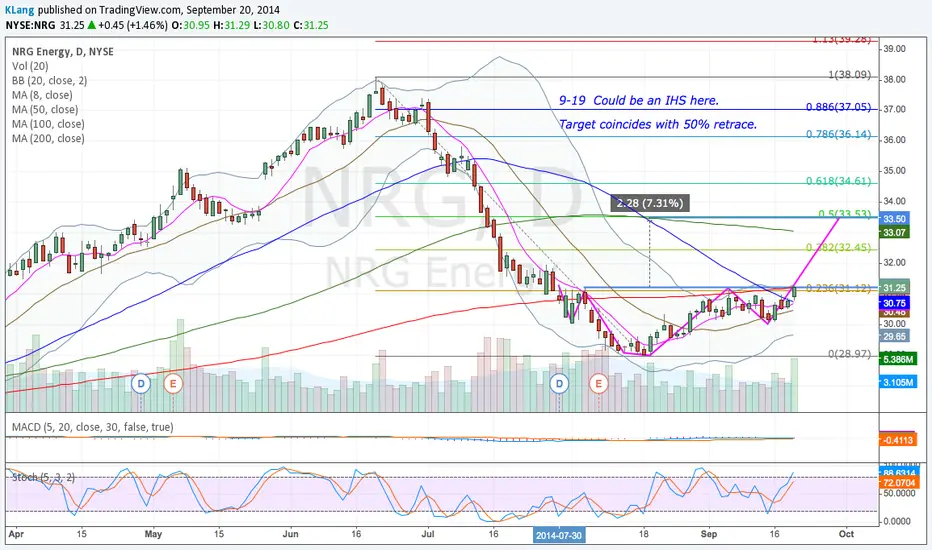Click the 50.0000 stochastic axis label
The height and width of the screenshot is (550, 932).
coord(898,494)
